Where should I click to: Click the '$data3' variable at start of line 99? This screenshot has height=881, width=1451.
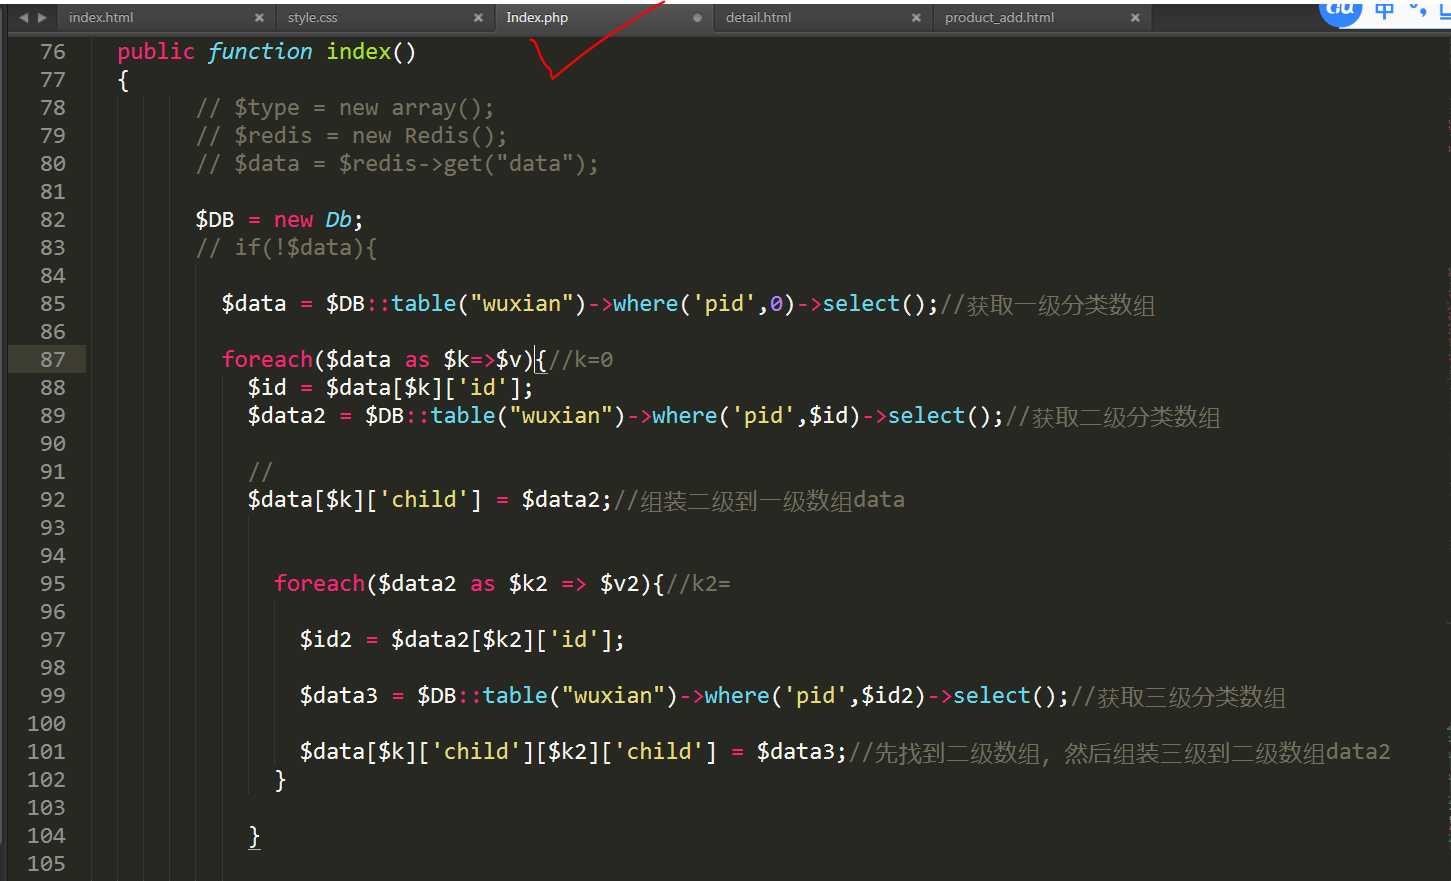click(339, 696)
